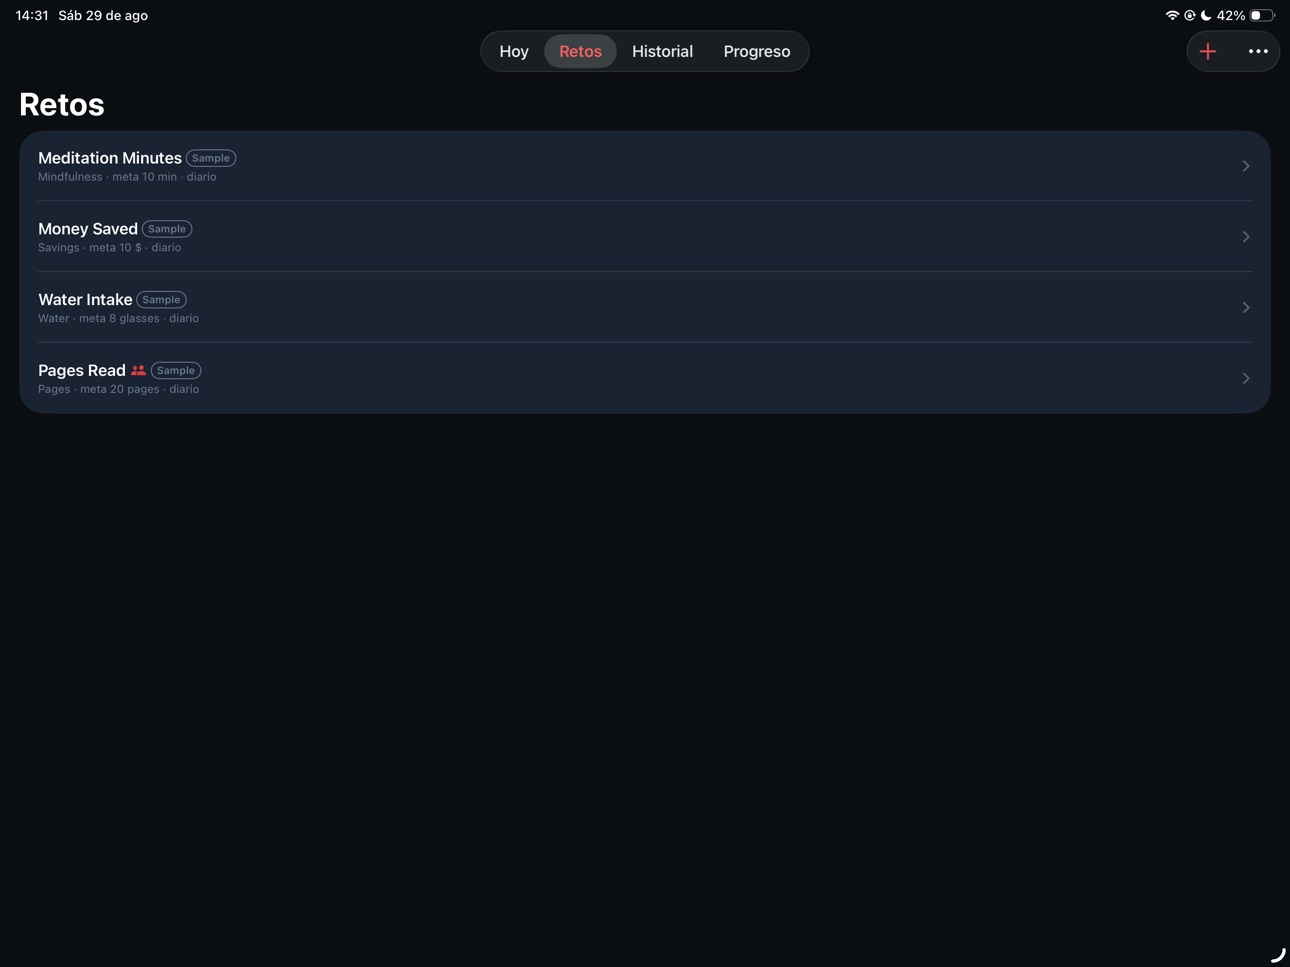The width and height of the screenshot is (1290, 967).
Task: Tap the Retos page heading
Action: coord(62,104)
